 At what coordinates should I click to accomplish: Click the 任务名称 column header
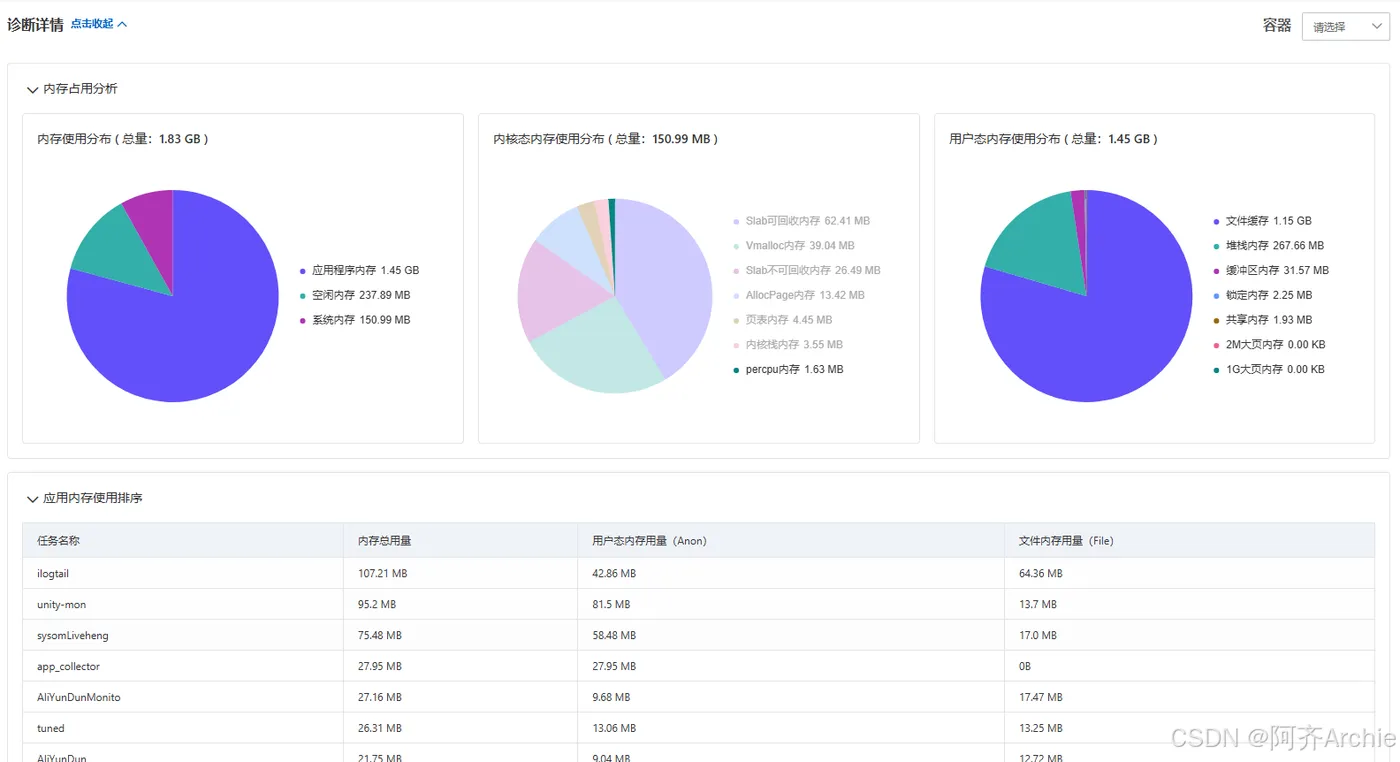coord(58,541)
